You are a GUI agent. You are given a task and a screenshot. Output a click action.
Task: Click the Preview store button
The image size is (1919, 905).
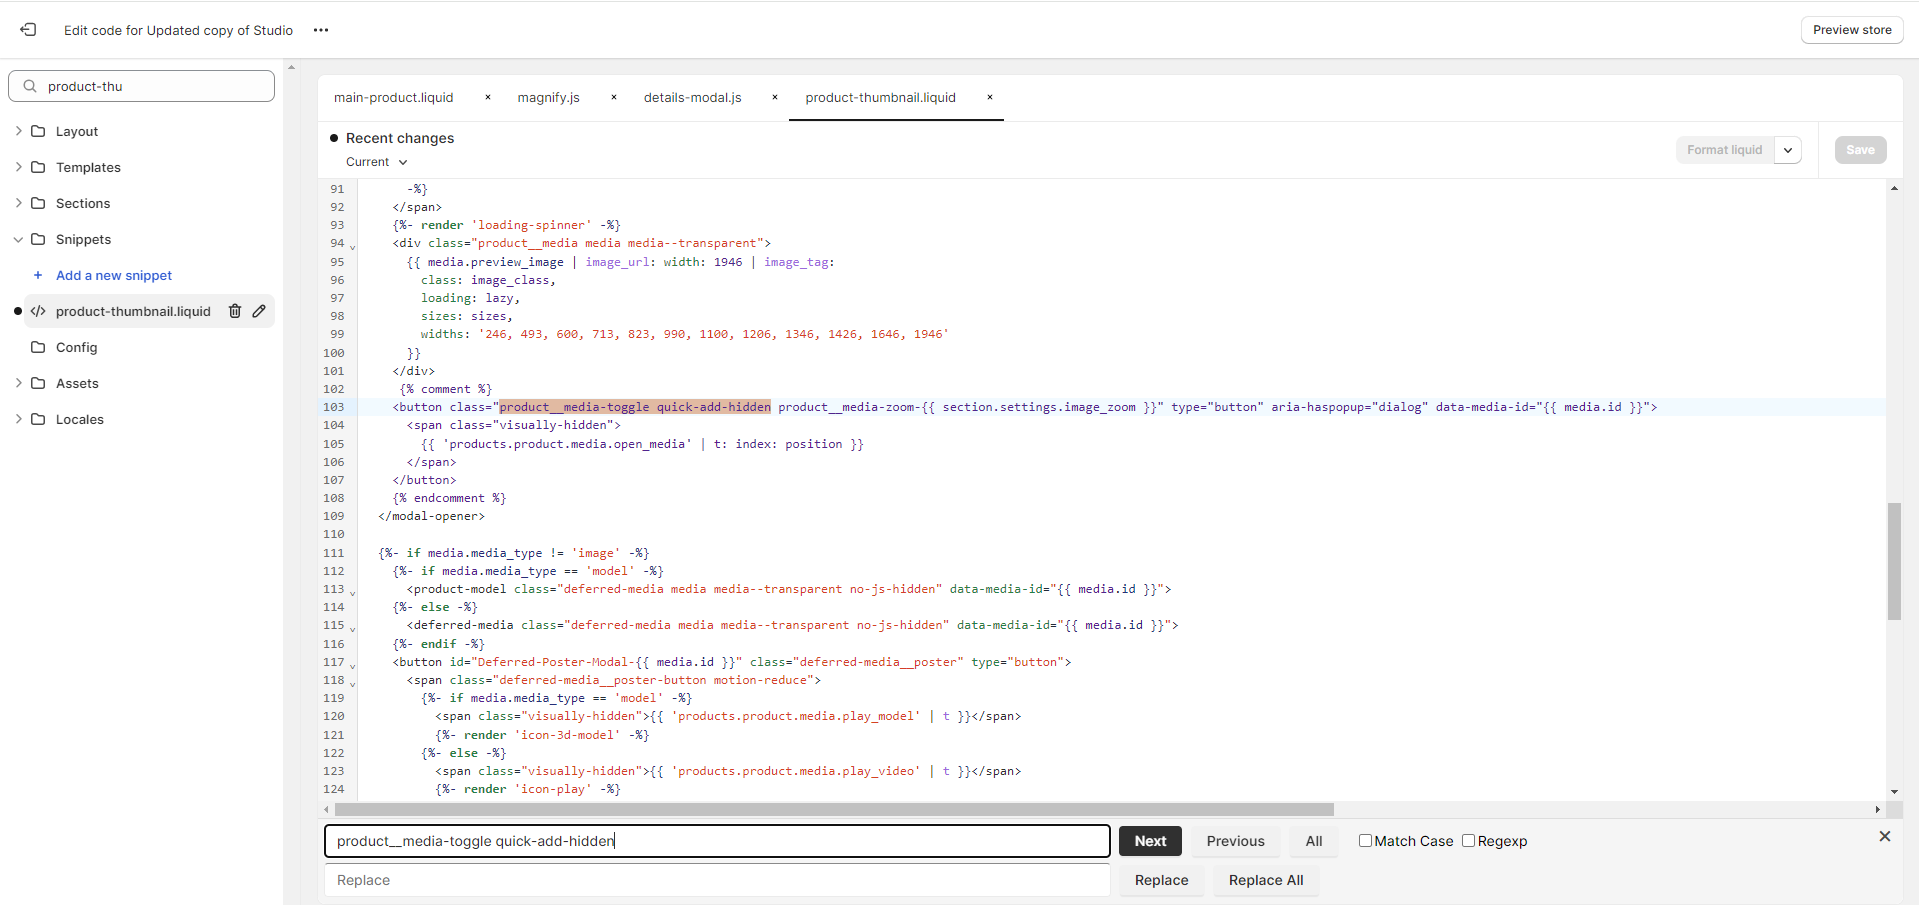[x=1851, y=30]
